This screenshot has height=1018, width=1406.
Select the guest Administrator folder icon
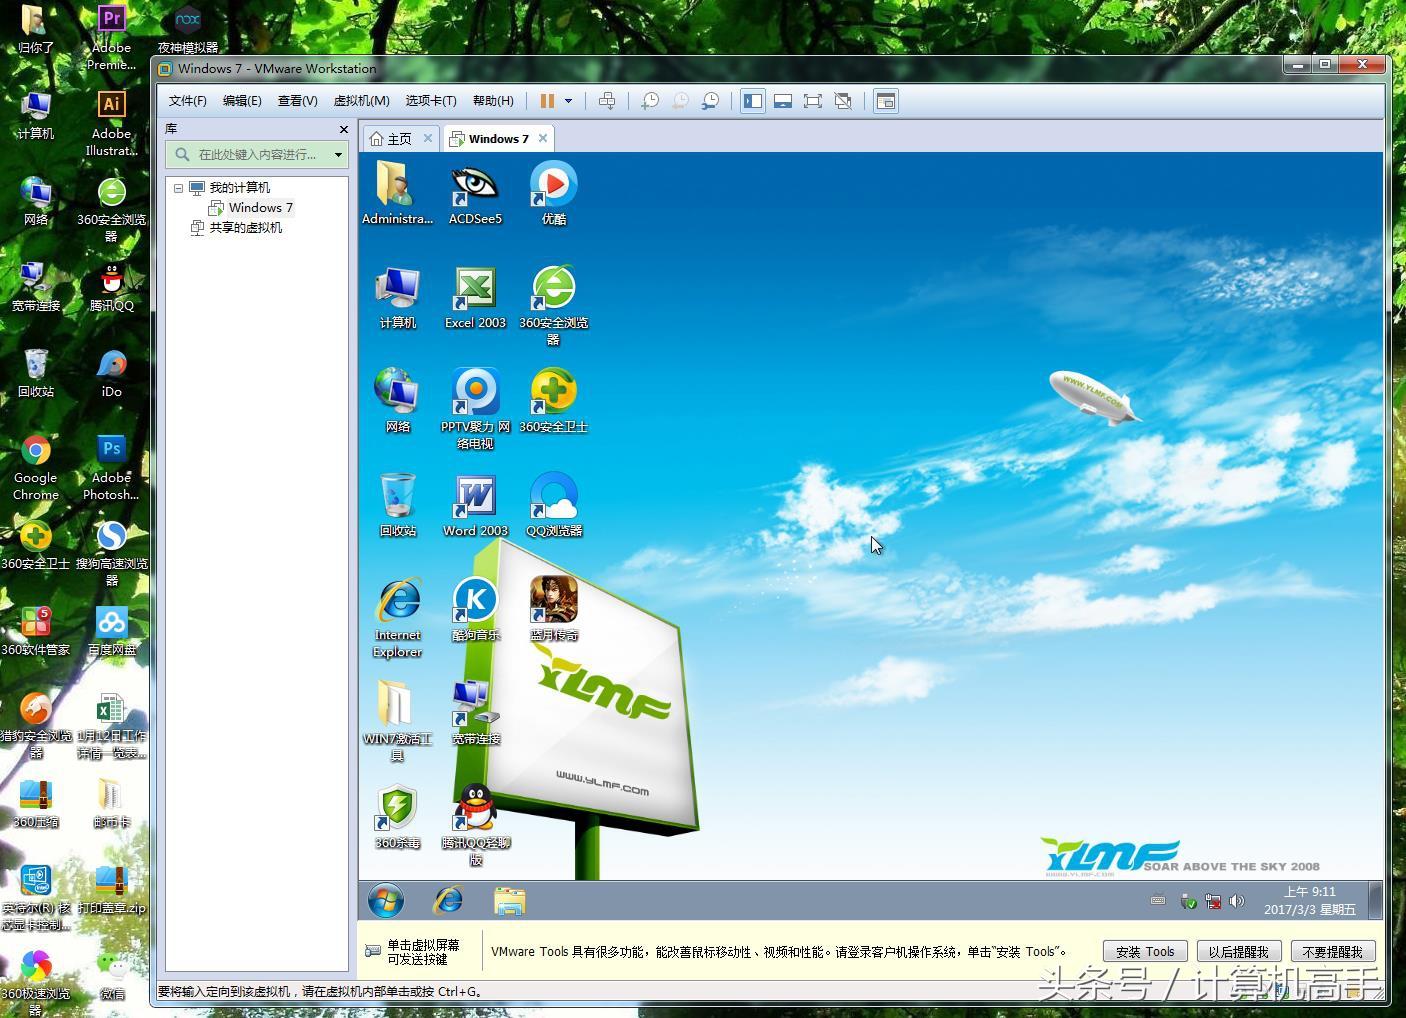tap(397, 194)
